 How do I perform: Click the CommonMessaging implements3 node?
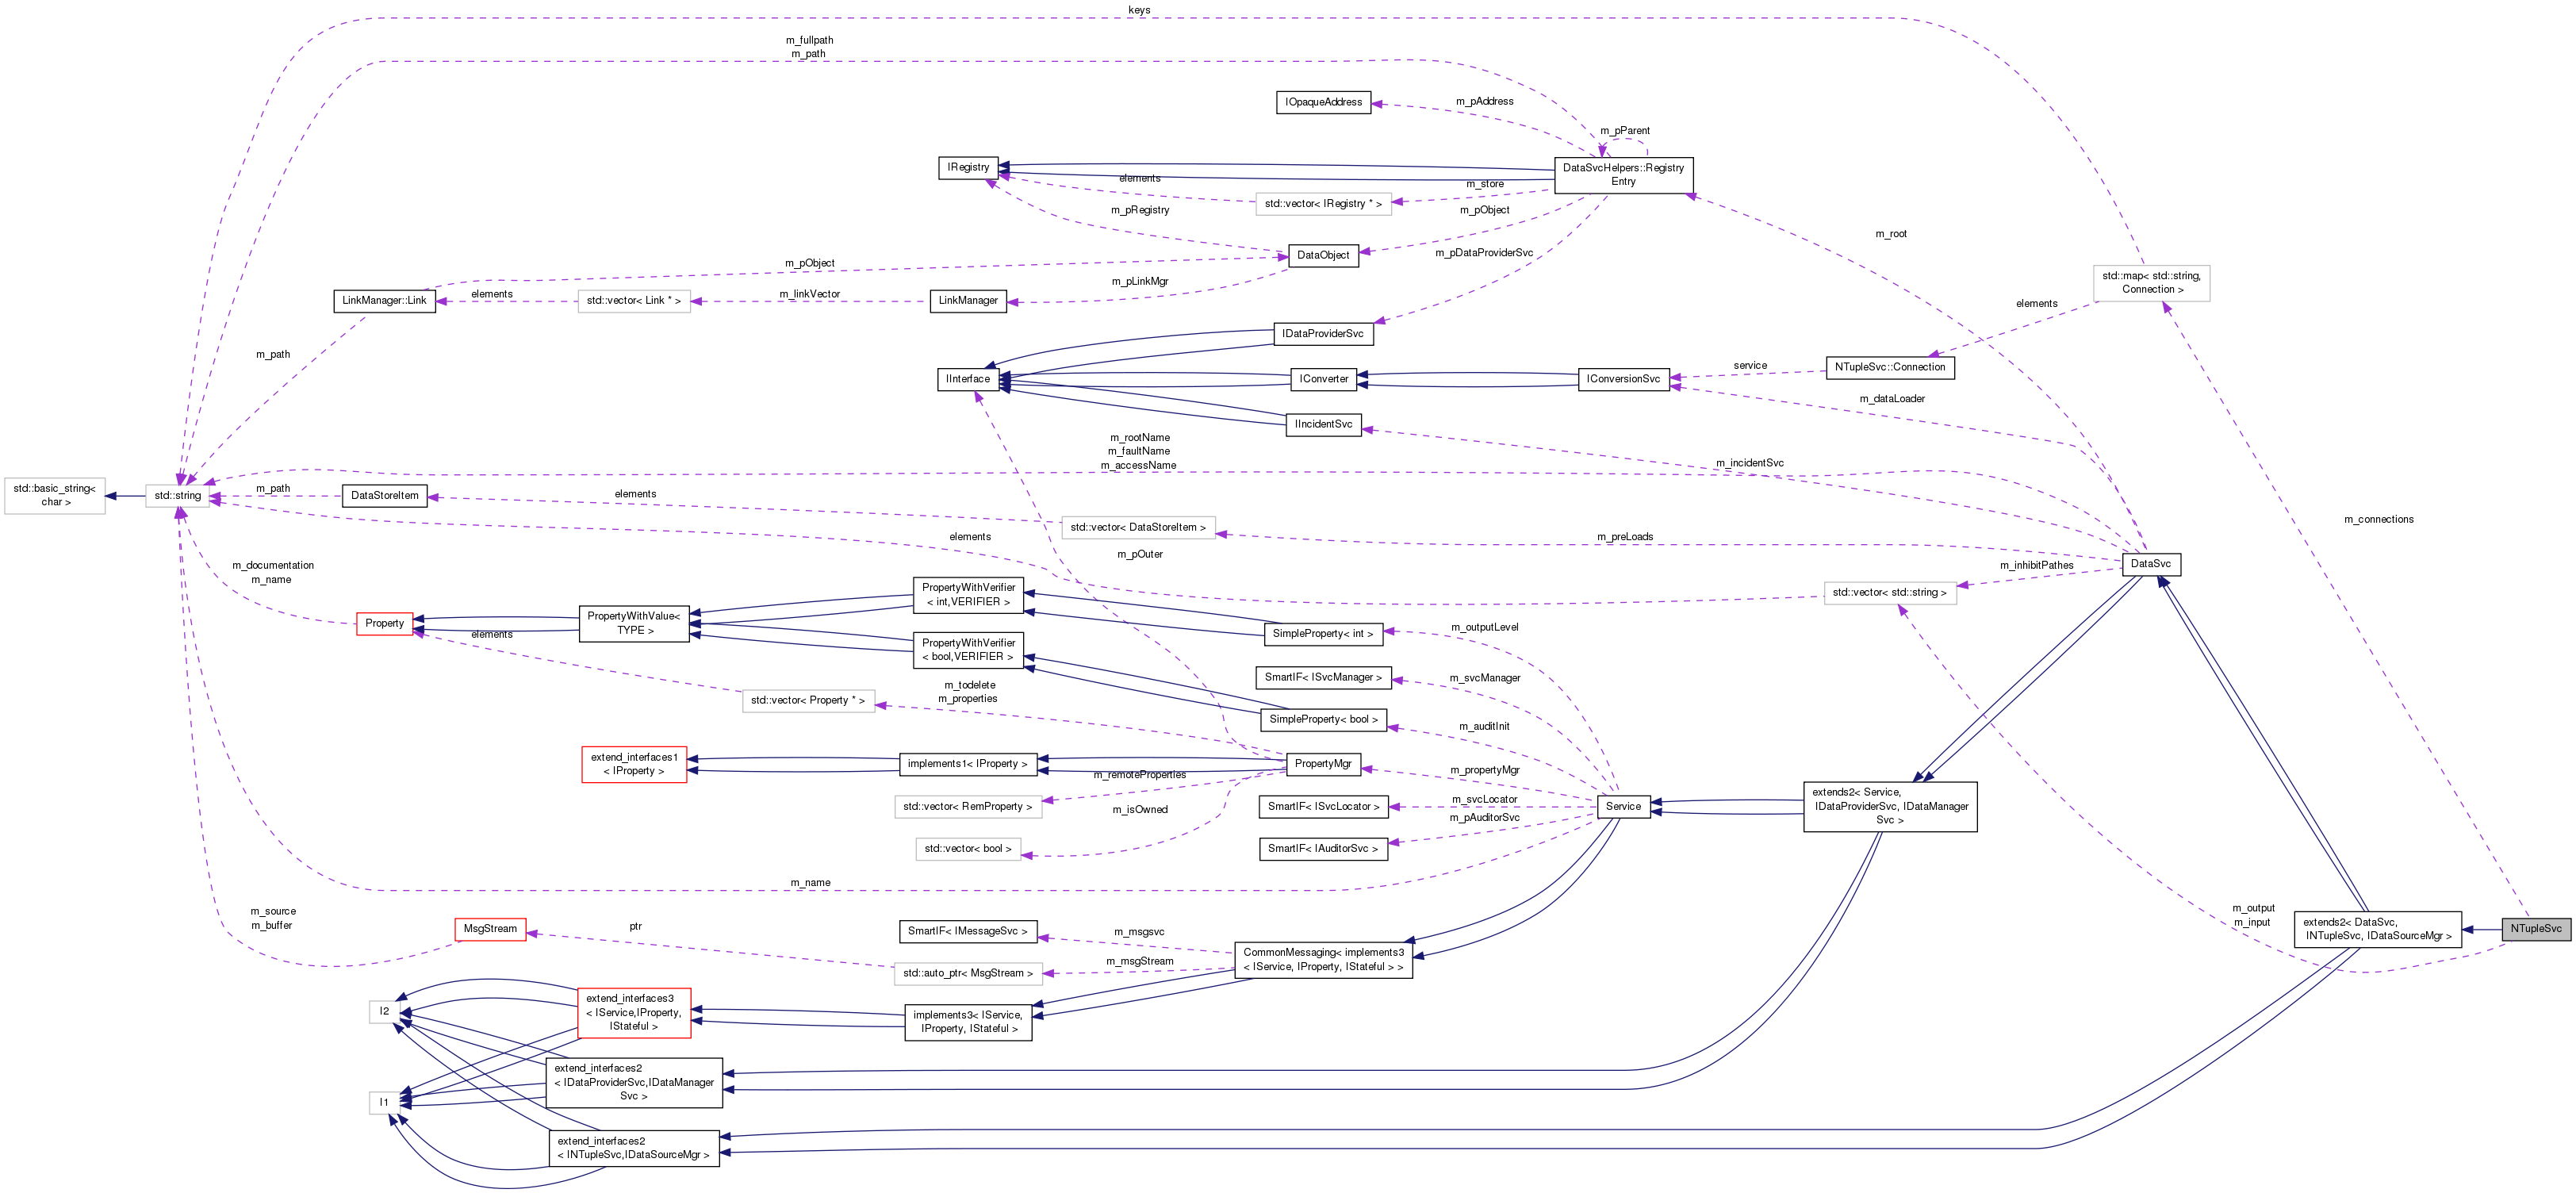(1324, 960)
